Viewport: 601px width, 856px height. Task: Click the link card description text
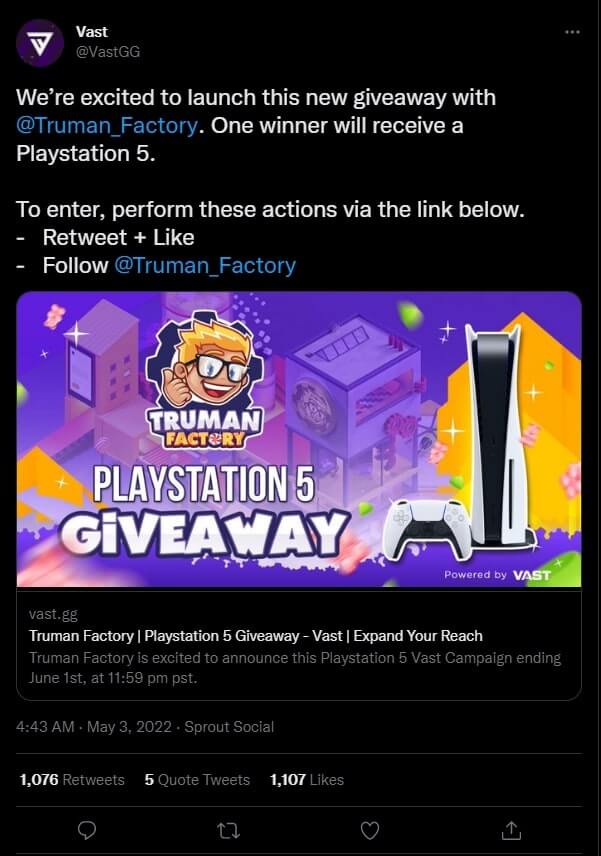295,668
